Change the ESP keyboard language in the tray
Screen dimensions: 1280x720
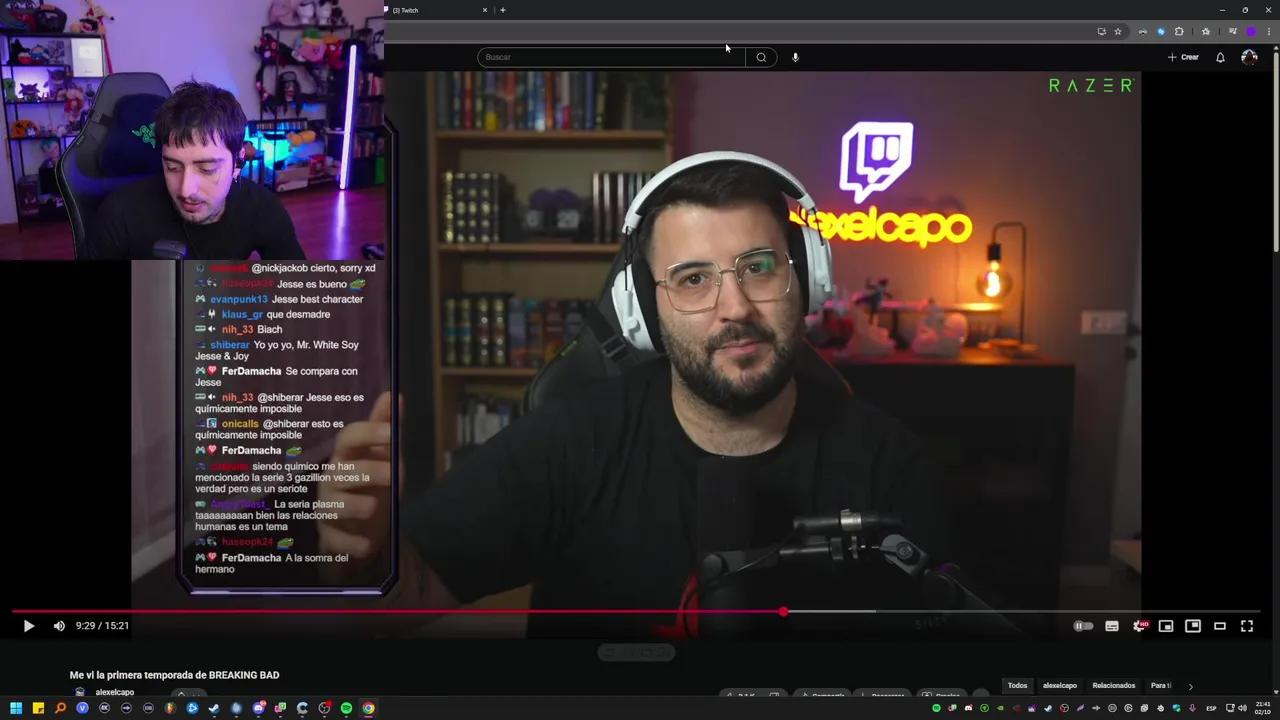point(1211,708)
